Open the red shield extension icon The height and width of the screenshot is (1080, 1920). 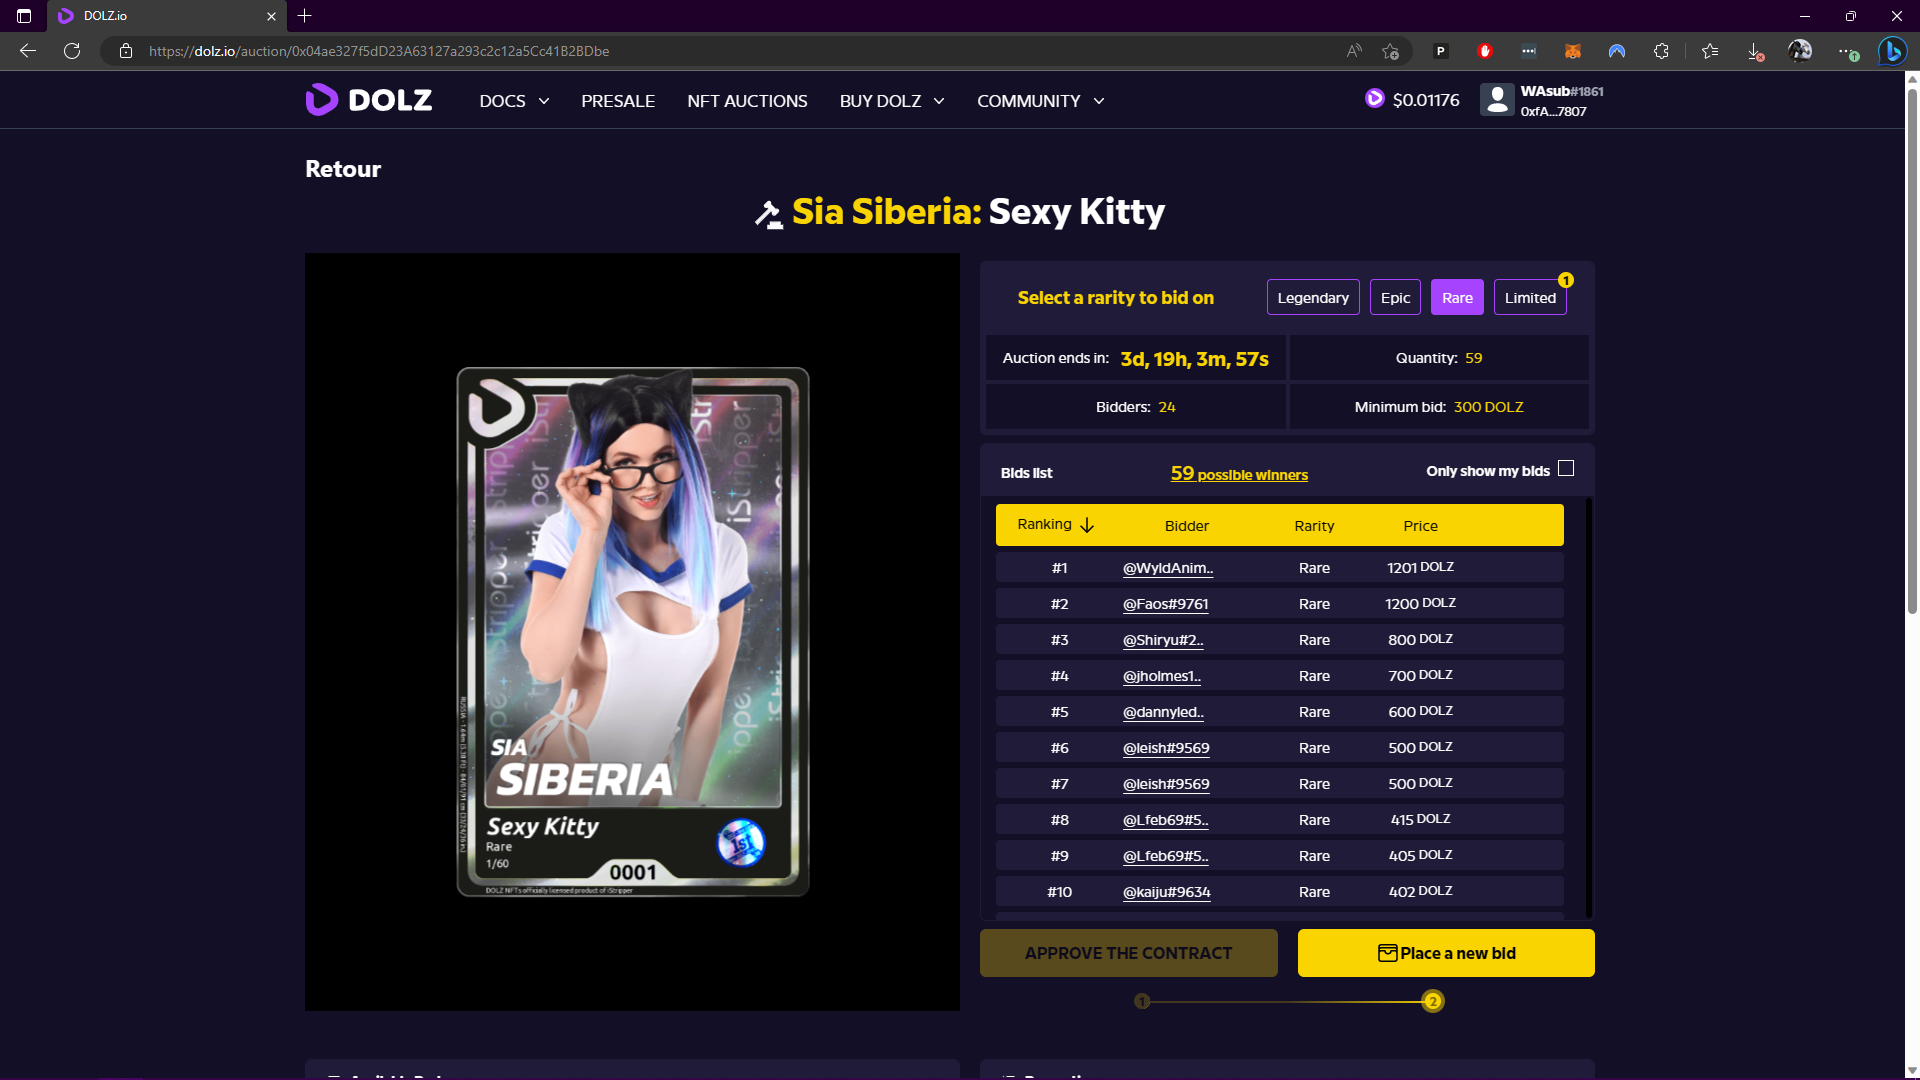tap(1485, 51)
